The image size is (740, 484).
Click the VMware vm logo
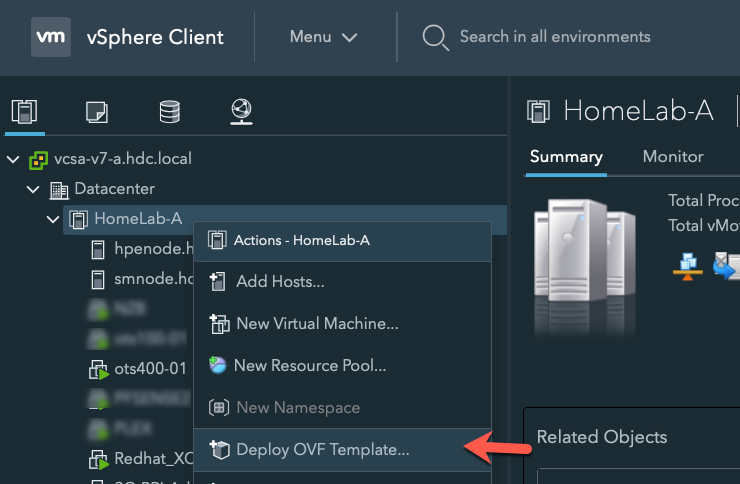51,37
